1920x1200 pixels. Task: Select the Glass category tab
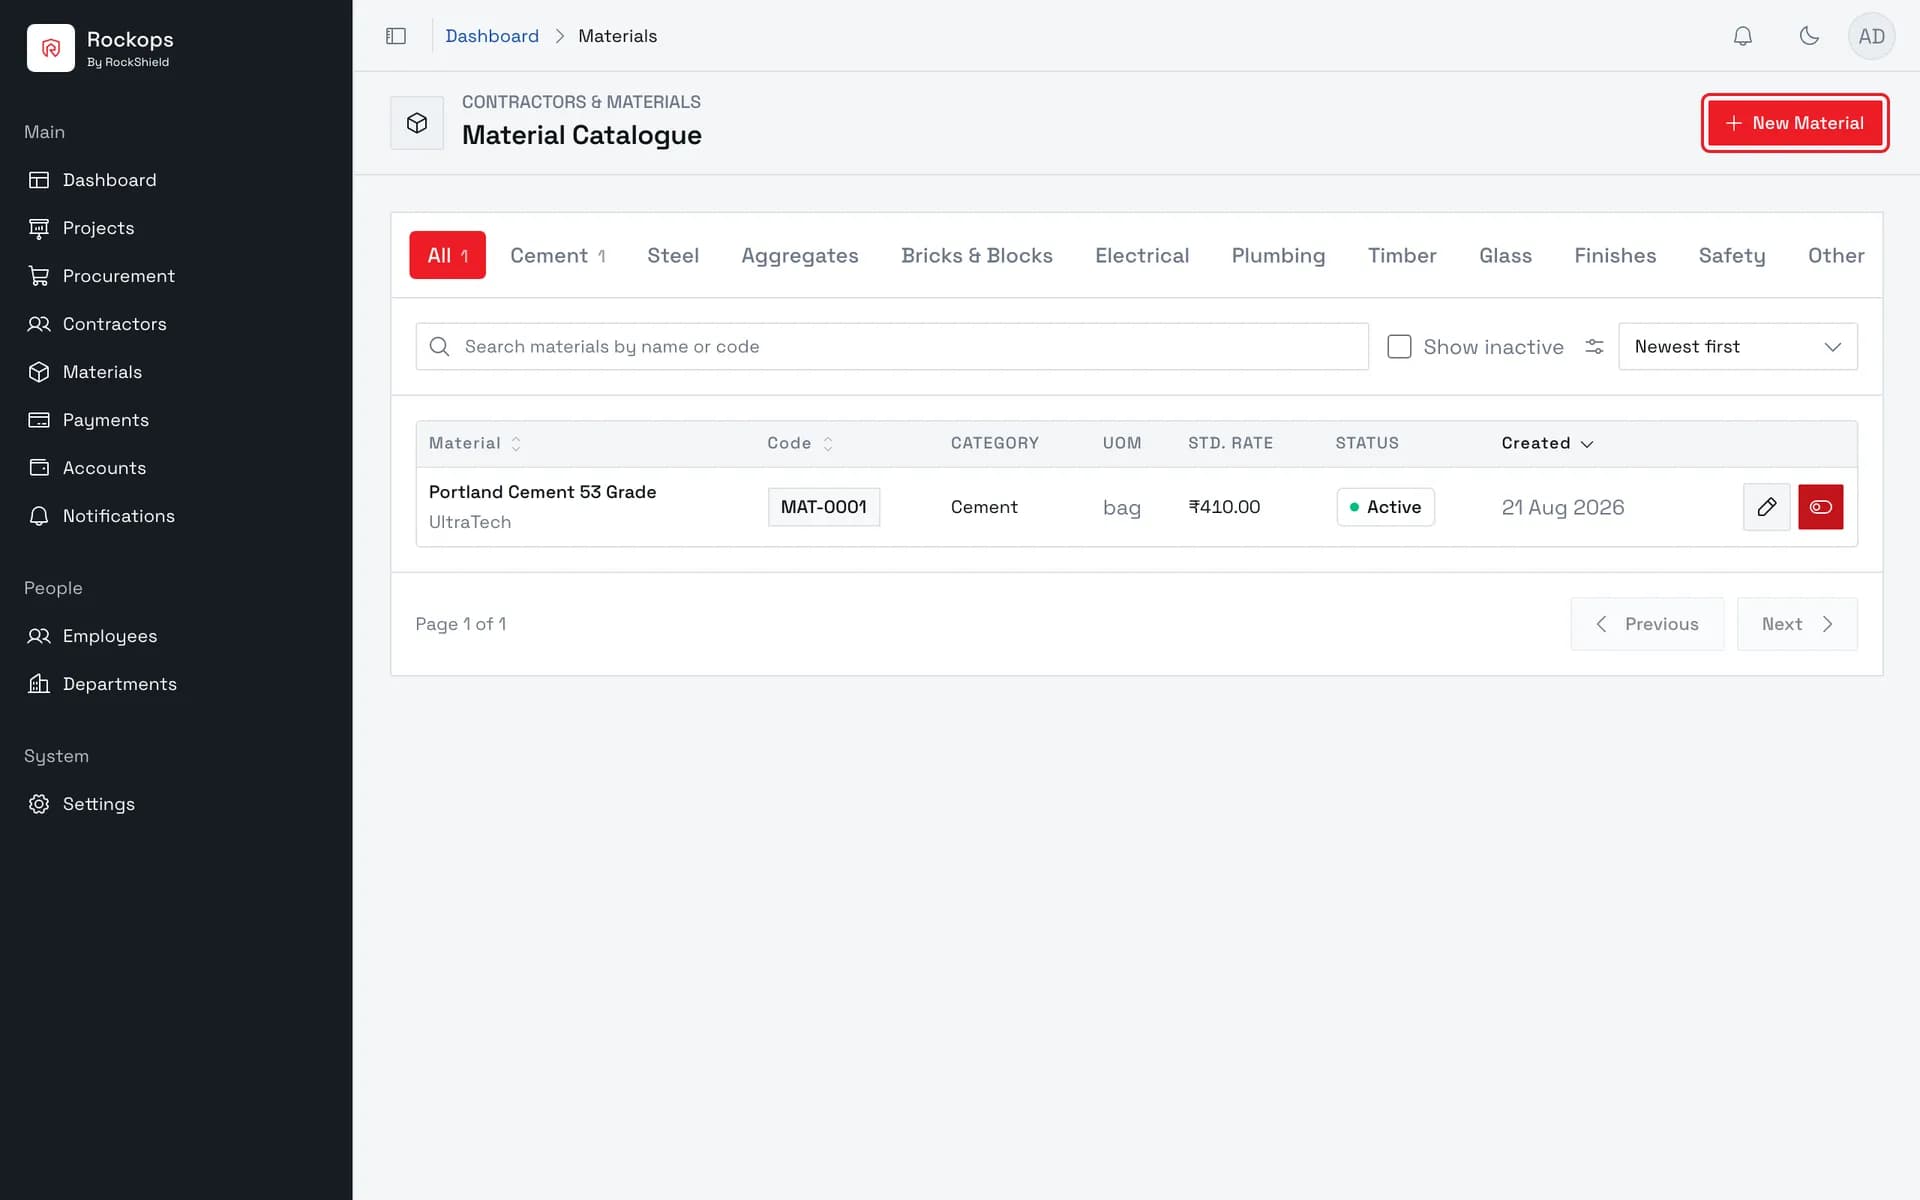(1505, 255)
